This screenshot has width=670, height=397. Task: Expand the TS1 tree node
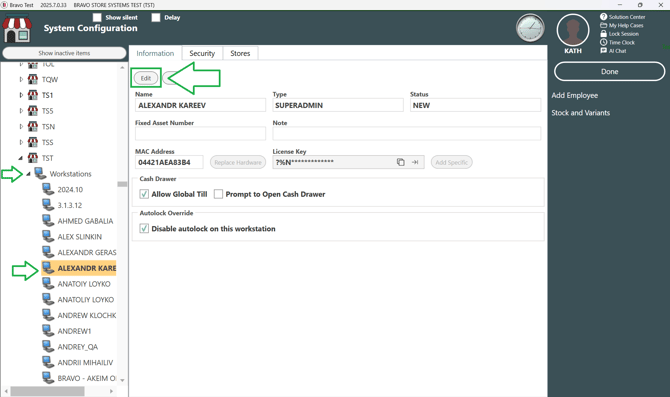(21, 95)
